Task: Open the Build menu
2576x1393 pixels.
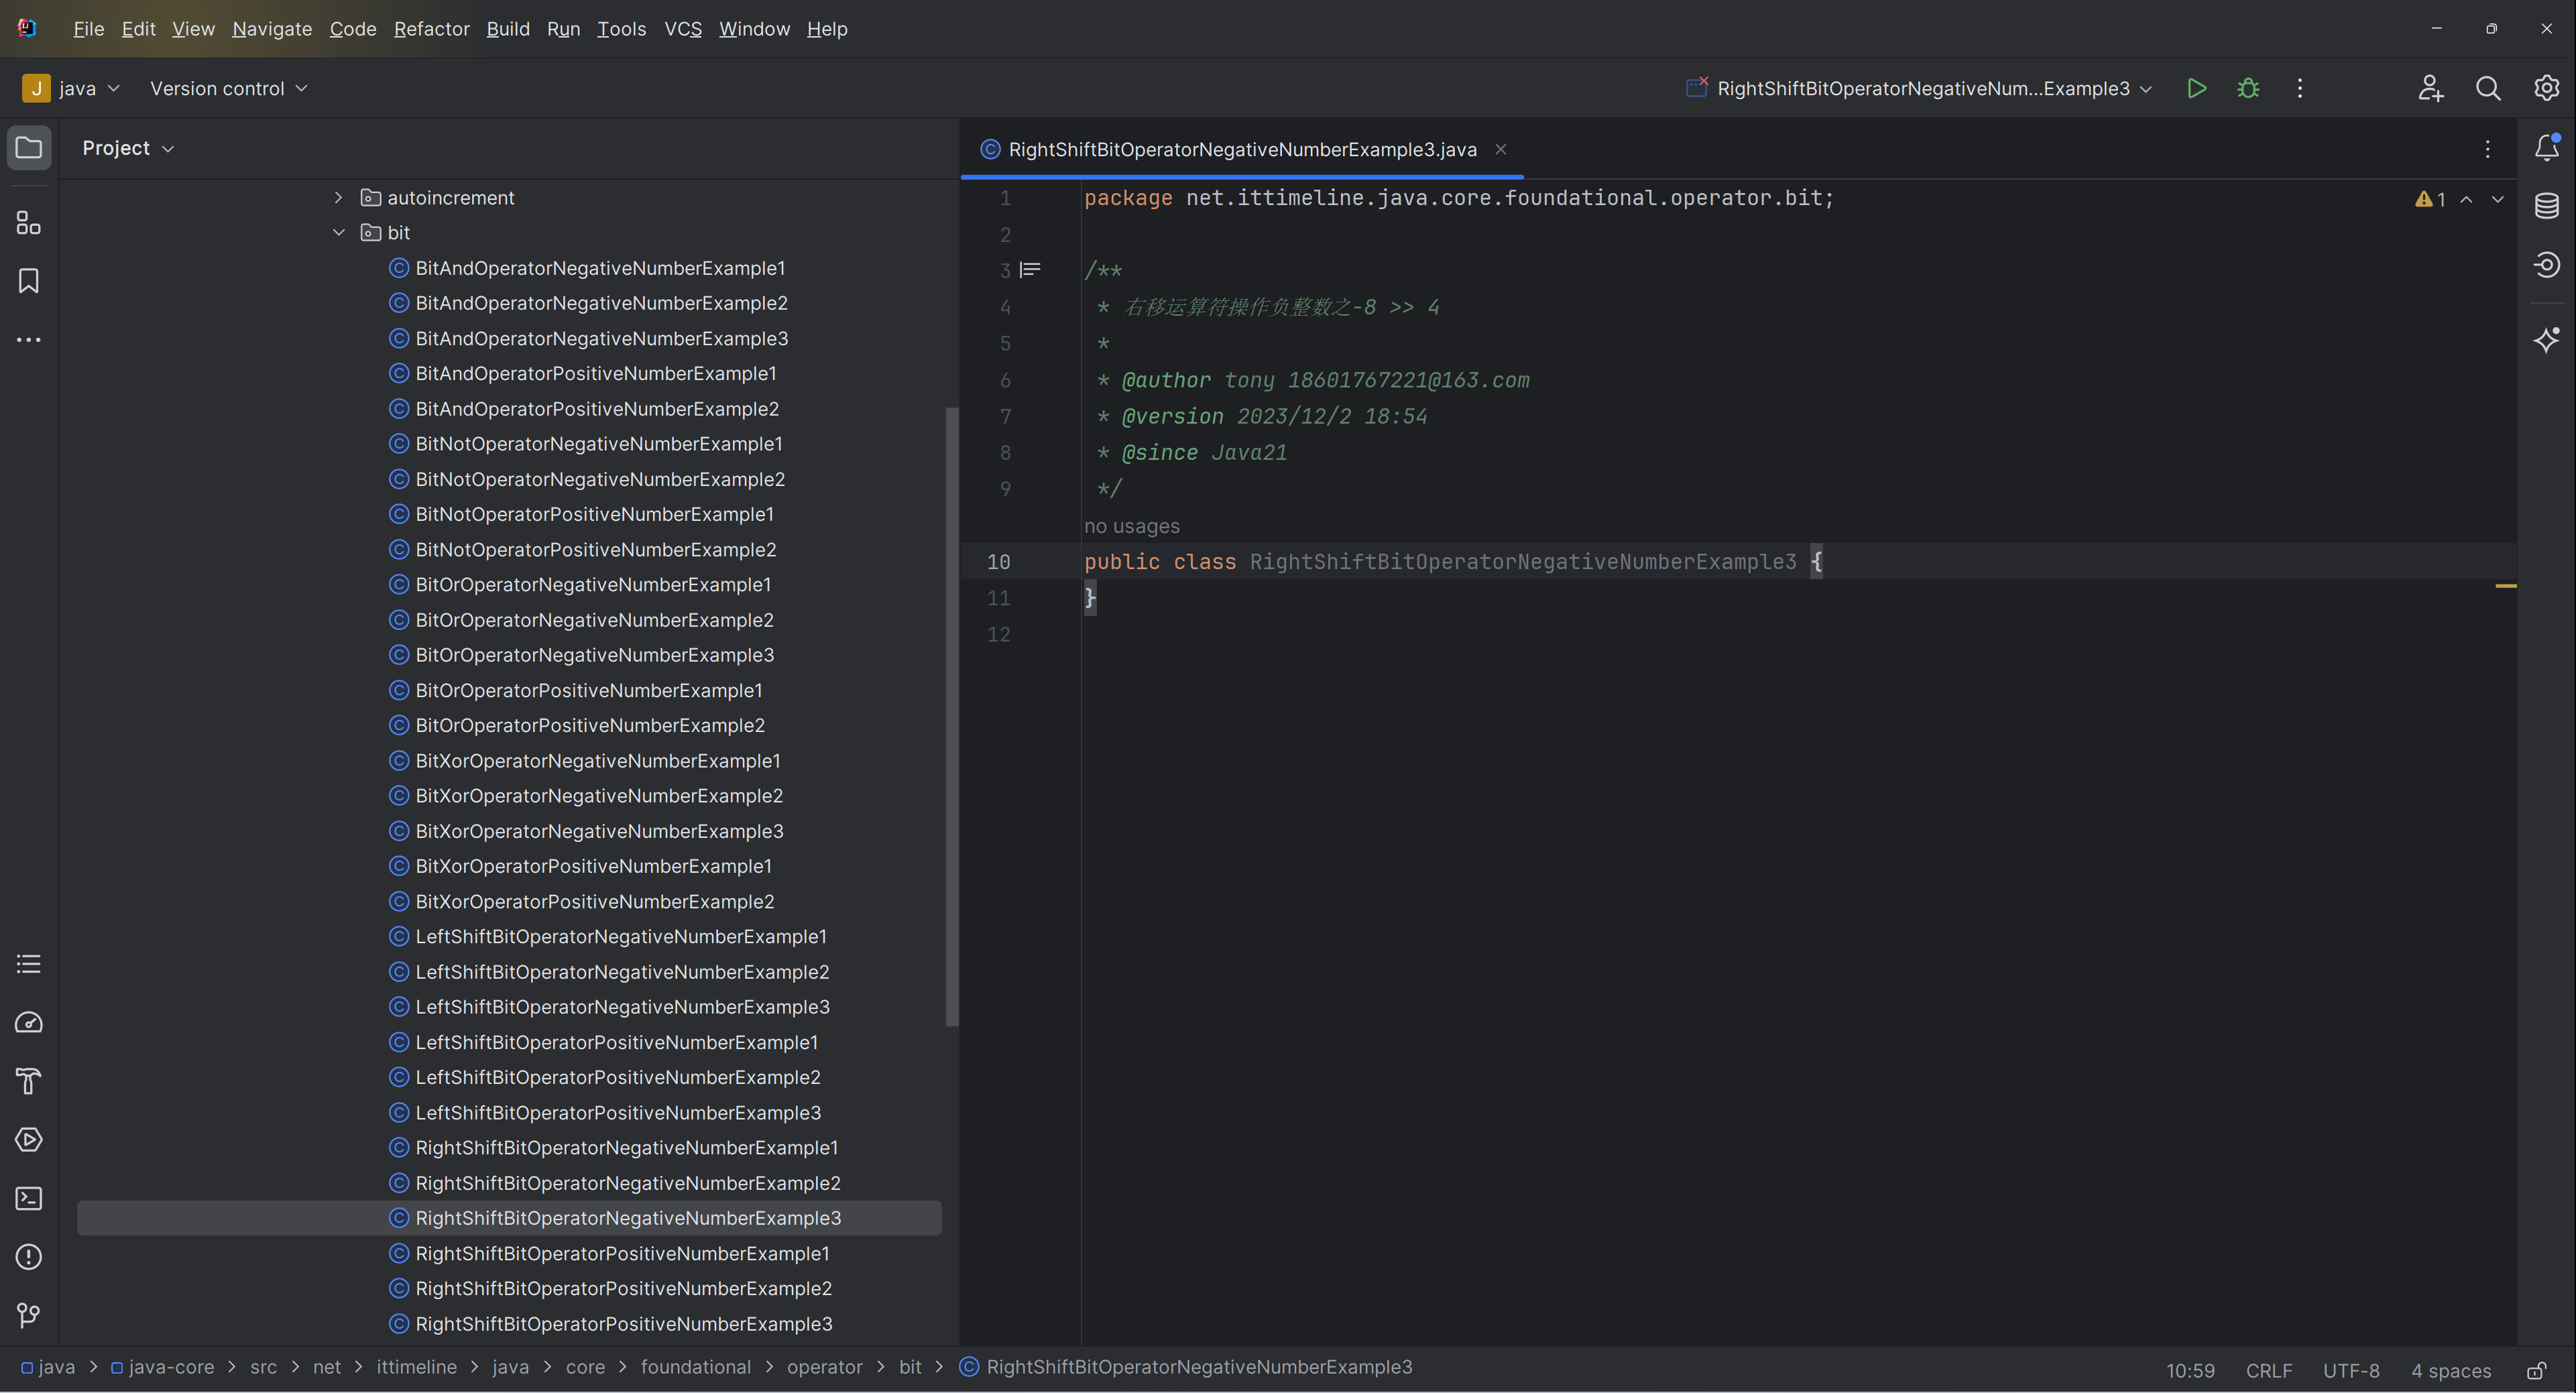Action: 508,29
